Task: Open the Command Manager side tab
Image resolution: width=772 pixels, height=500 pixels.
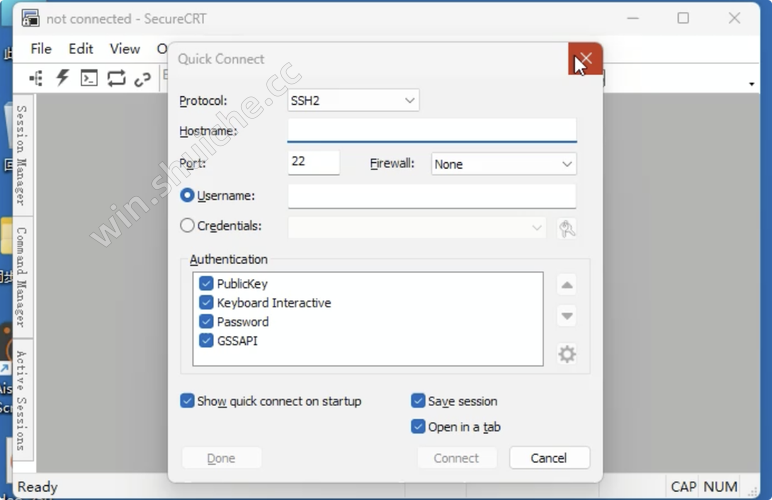Action: (x=22, y=277)
